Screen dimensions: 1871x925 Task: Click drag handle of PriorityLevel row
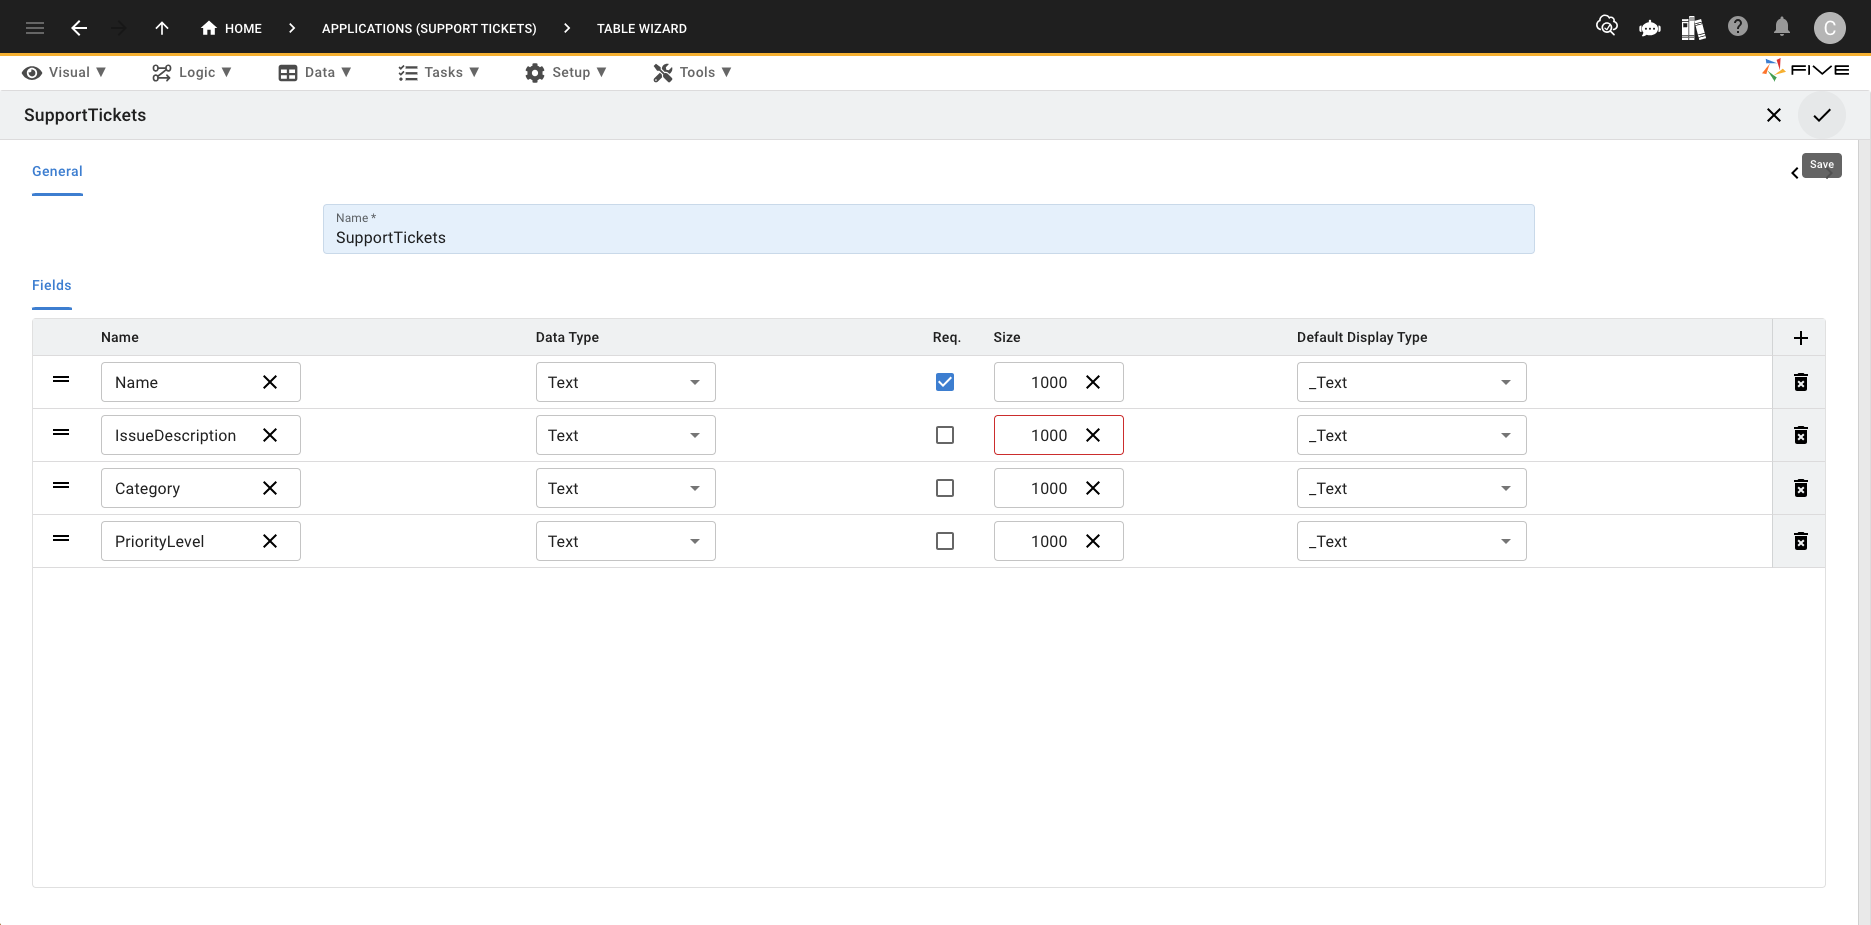[x=61, y=539]
